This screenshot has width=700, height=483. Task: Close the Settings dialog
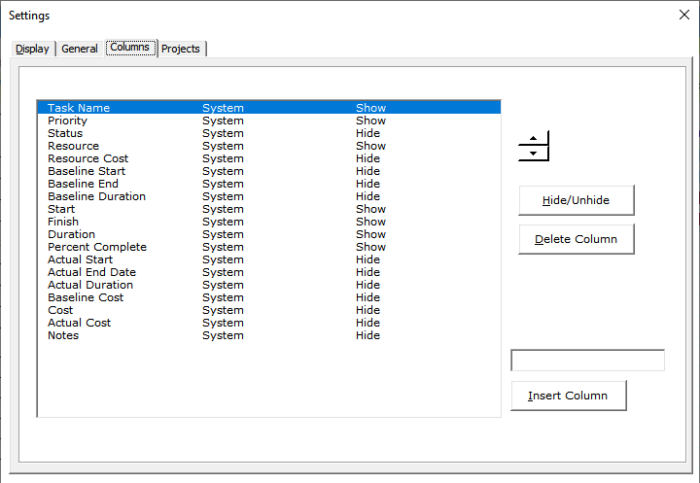[x=684, y=15]
